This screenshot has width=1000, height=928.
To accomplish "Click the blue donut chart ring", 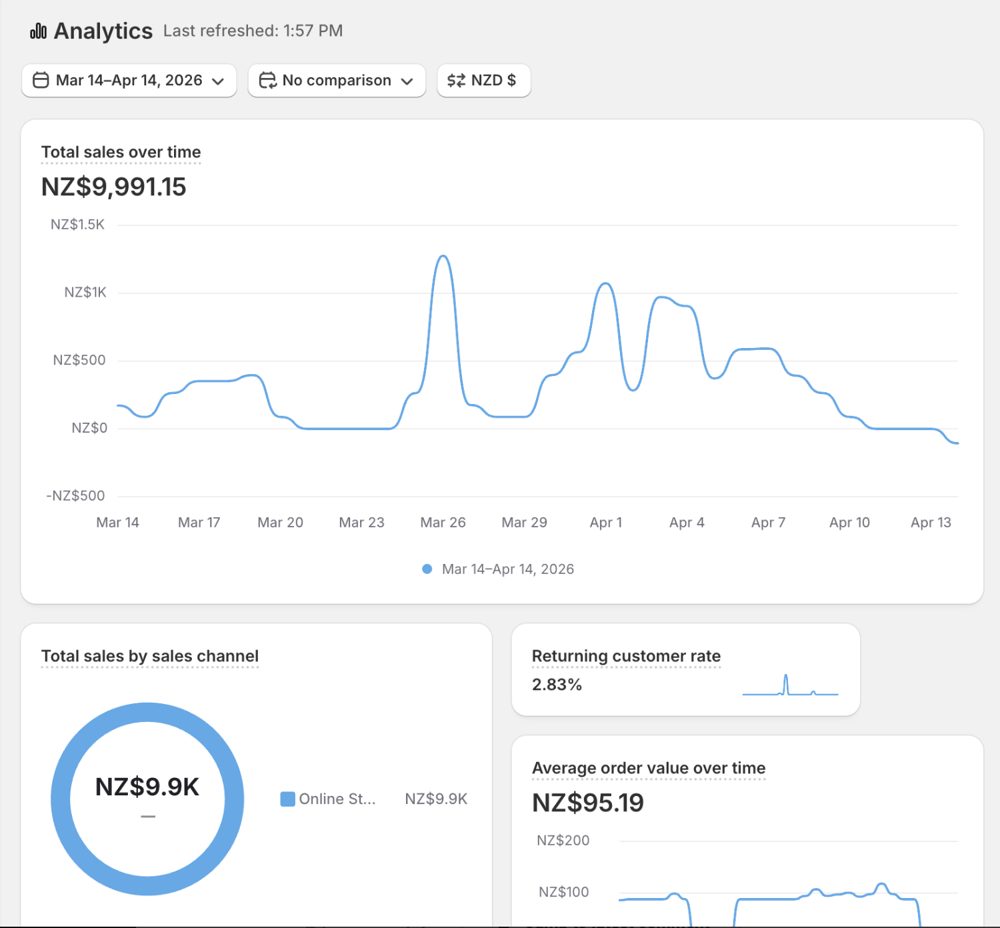I will point(147,712).
